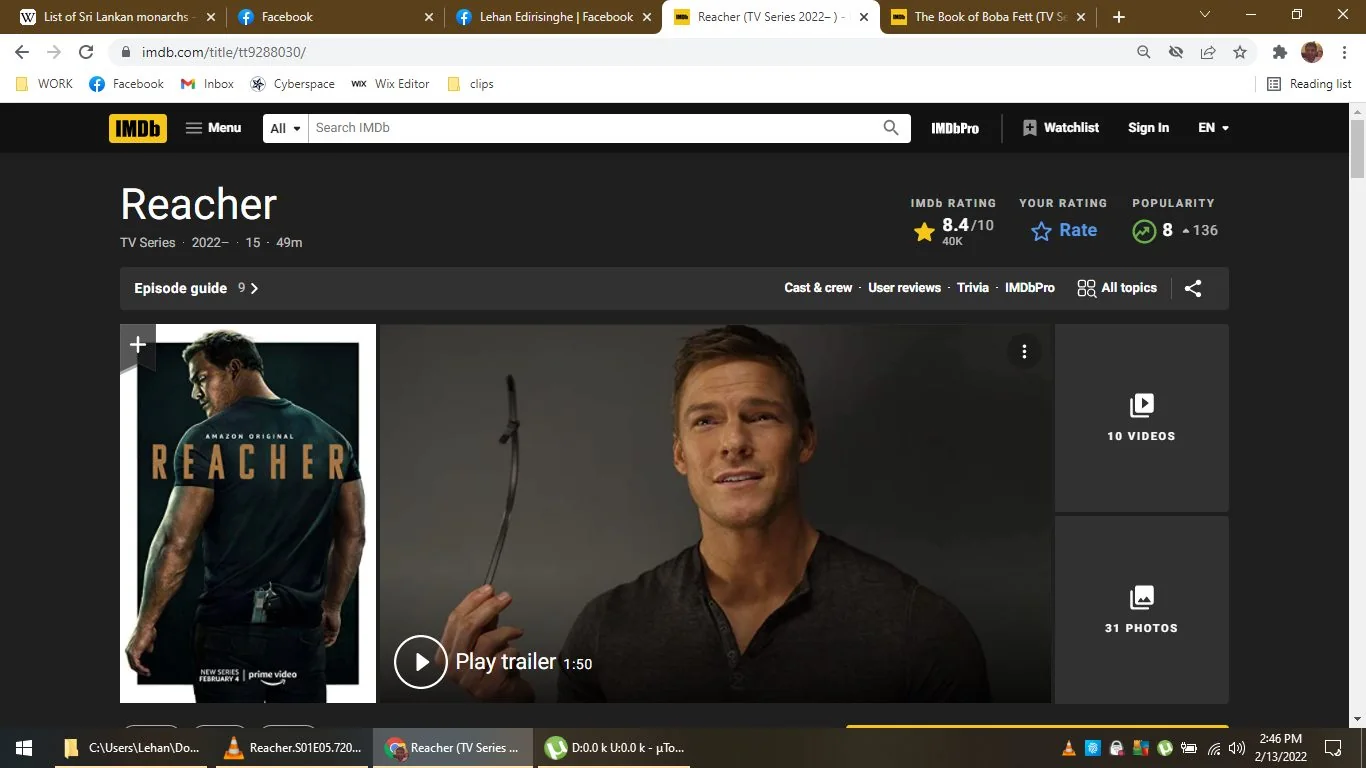The height and width of the screenshot is (768, 1366).
Task: Browse the 31 Photos tile
Action: point(1142,610)
